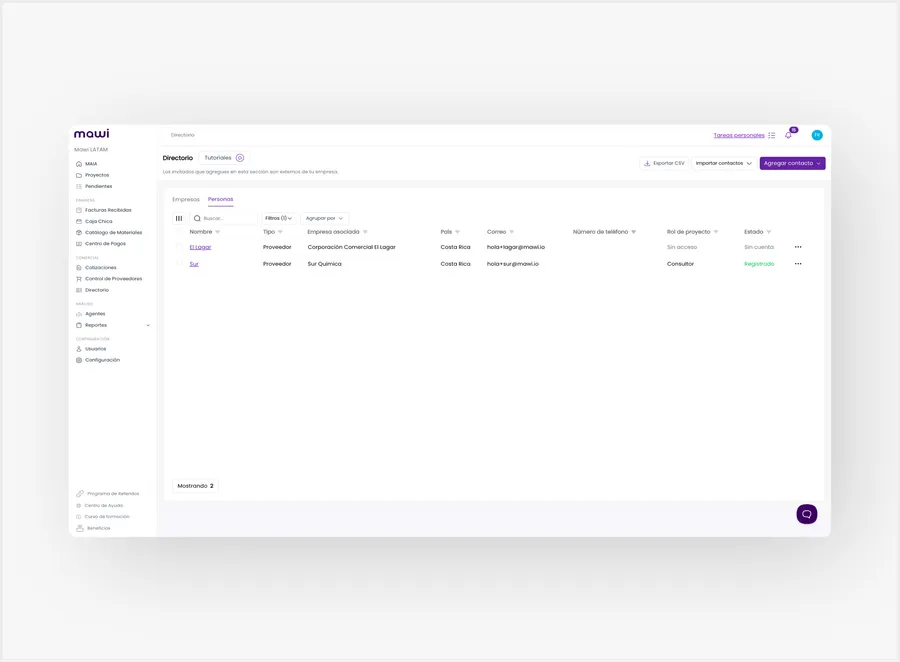
Task: Click the Buscar search field
Action: tap(224, 218)
